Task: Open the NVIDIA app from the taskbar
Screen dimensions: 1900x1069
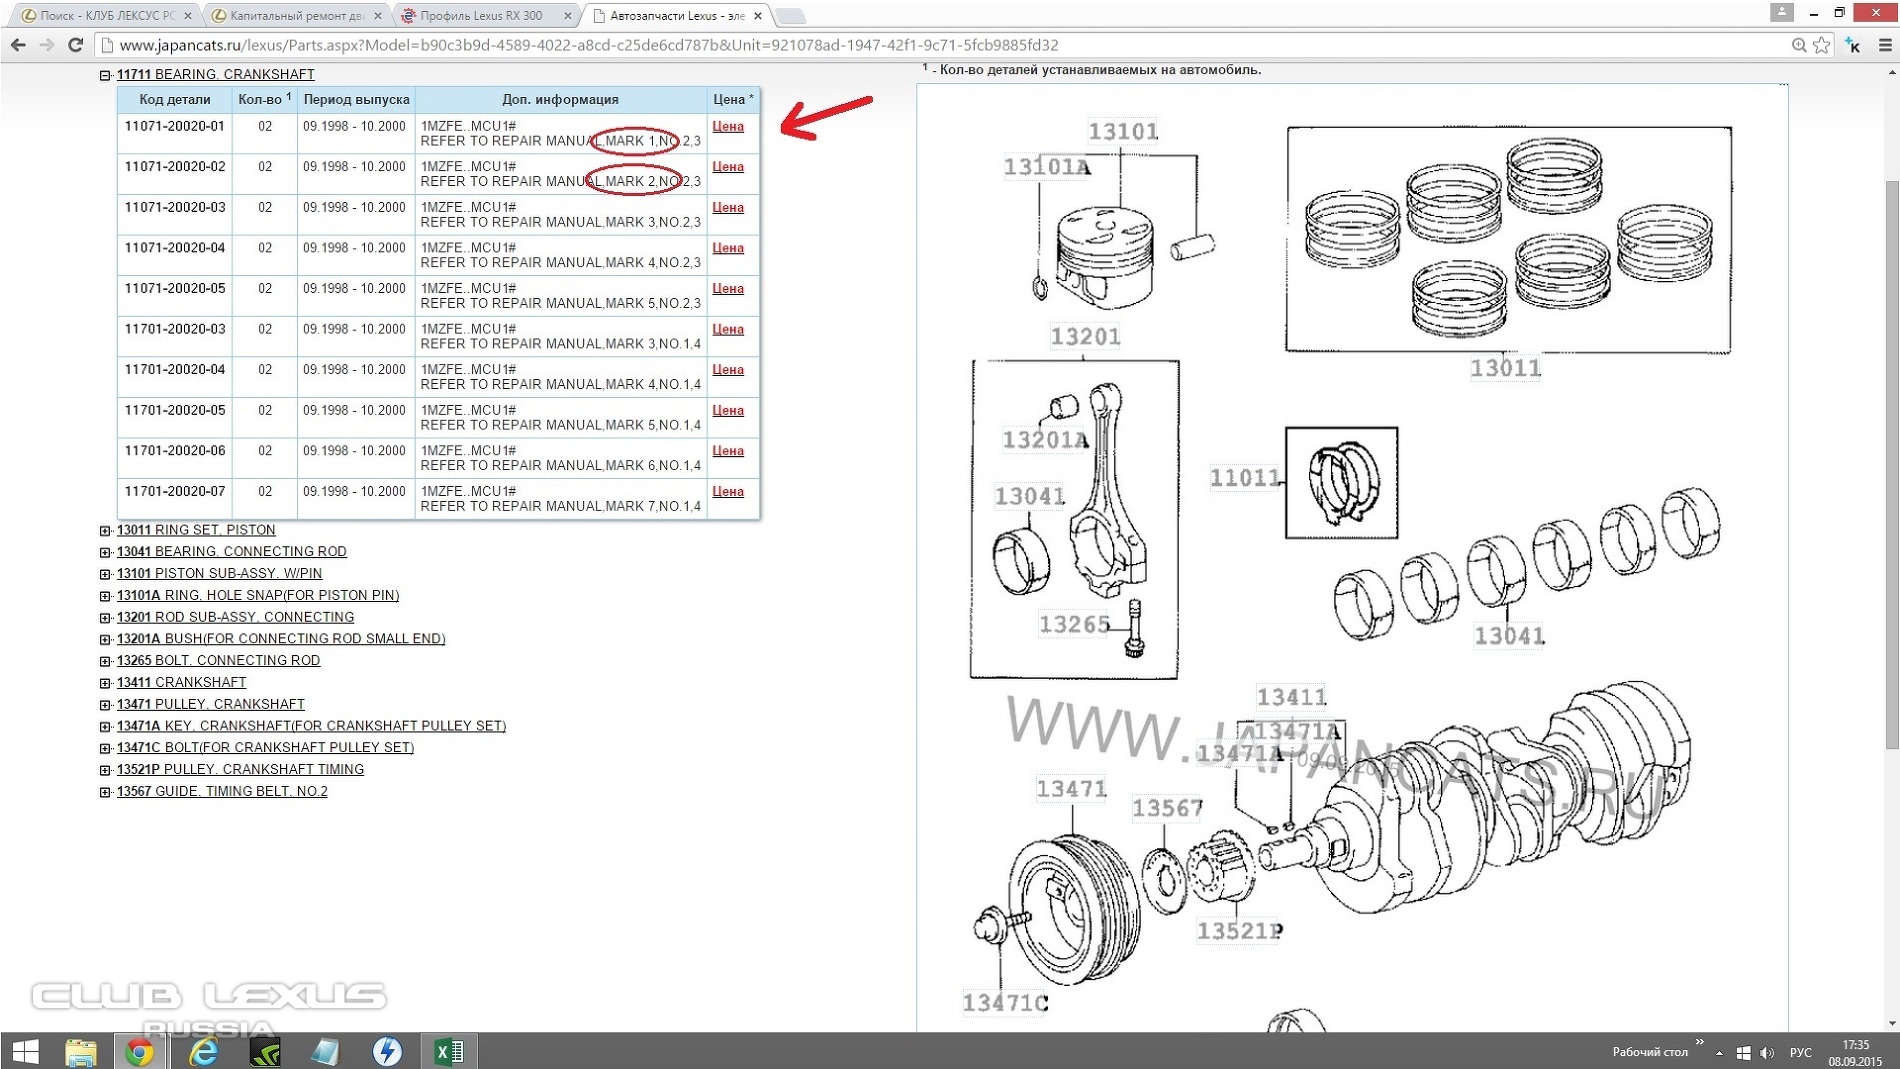Action: pos(265,1051)
